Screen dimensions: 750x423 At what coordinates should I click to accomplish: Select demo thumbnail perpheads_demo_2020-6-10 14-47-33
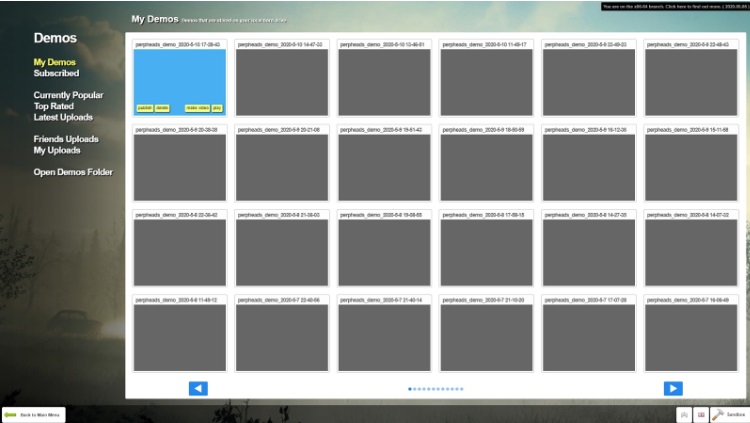(x=282, y=82)
